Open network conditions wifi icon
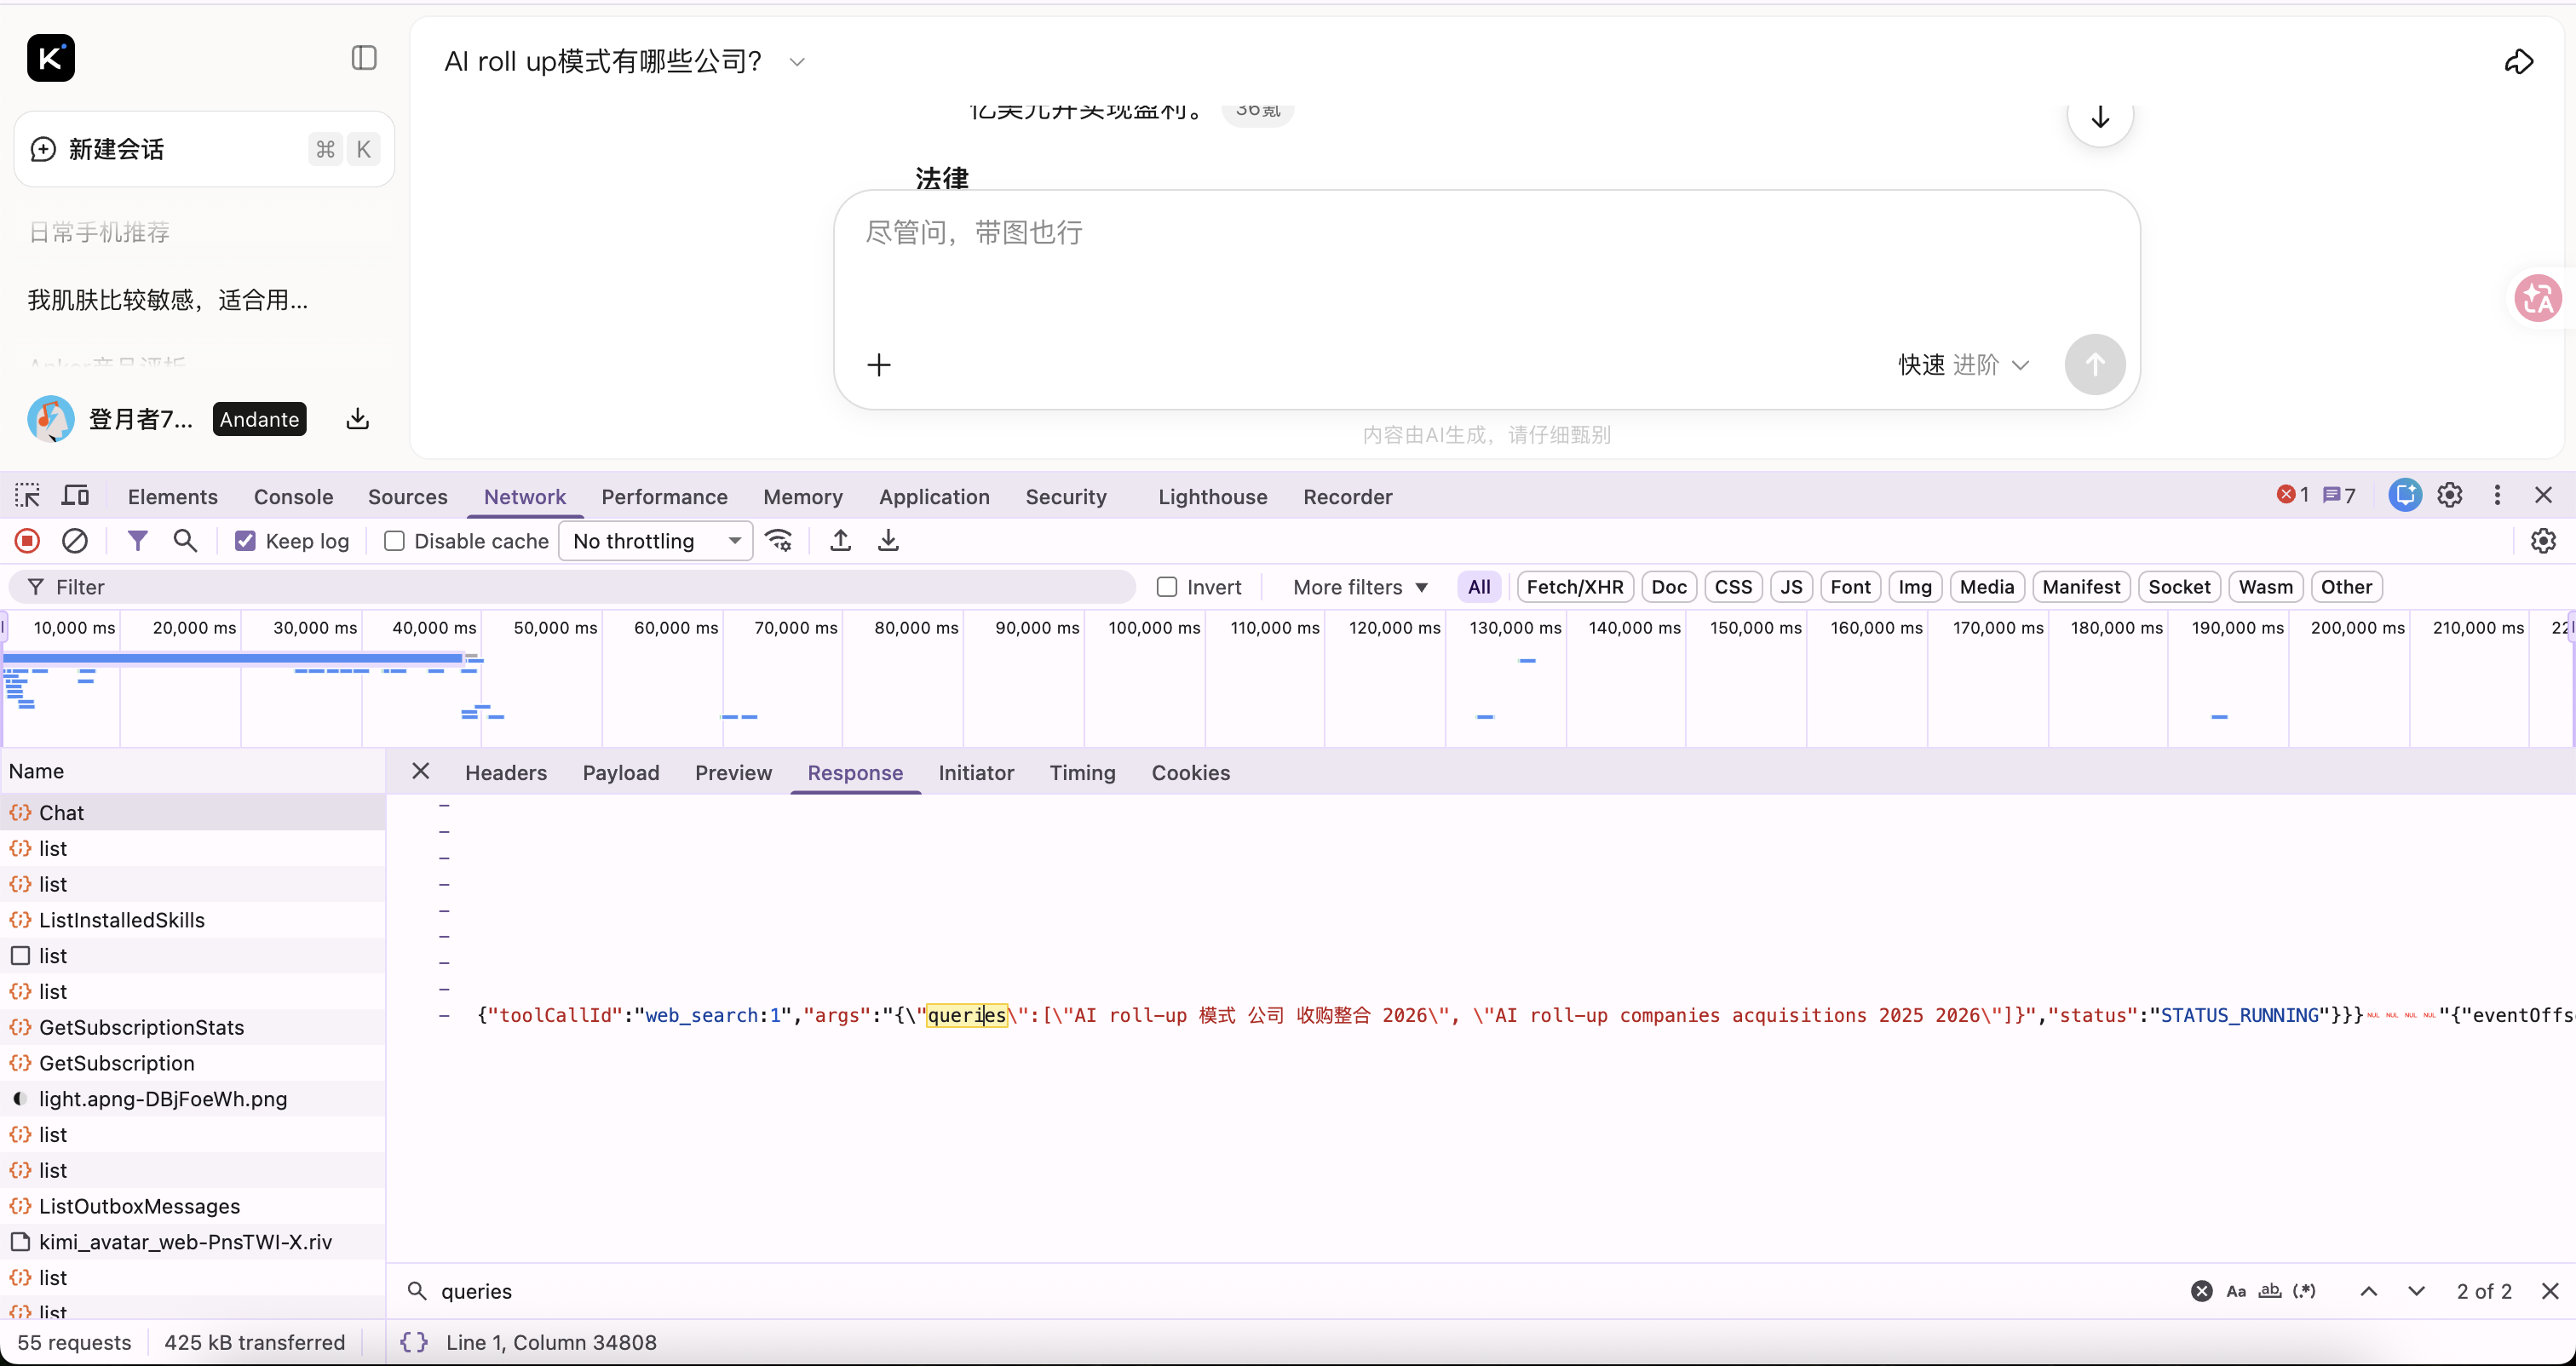2576x1366 pixels. tap(779, 541)
